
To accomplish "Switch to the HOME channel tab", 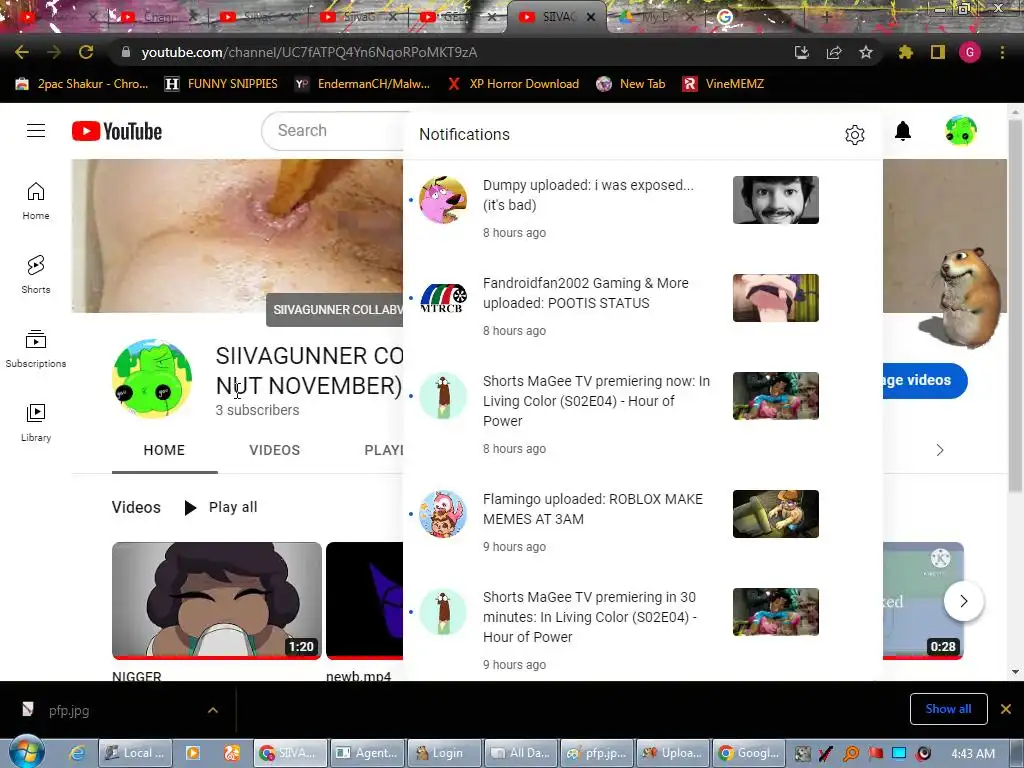I will pos(164,450).
